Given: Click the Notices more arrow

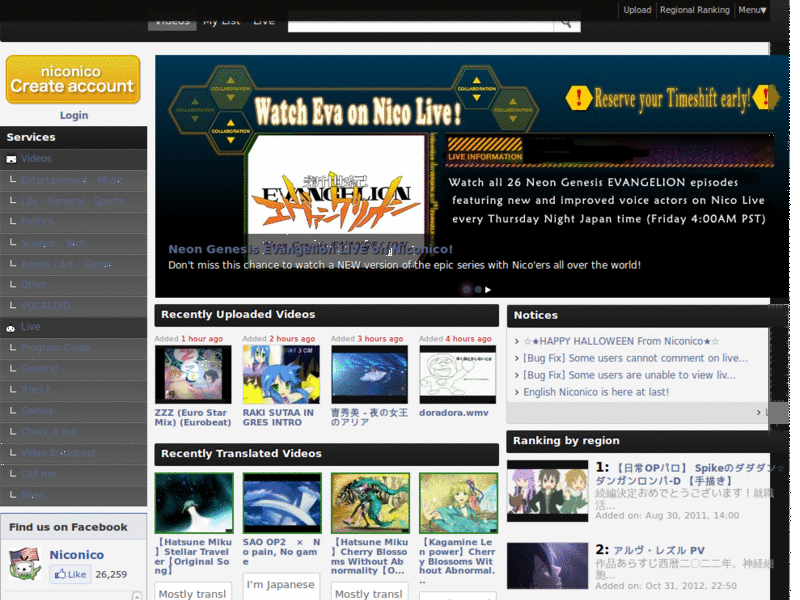Looking at the screenshot, I should pyautogui.click(x=759, y=412).
